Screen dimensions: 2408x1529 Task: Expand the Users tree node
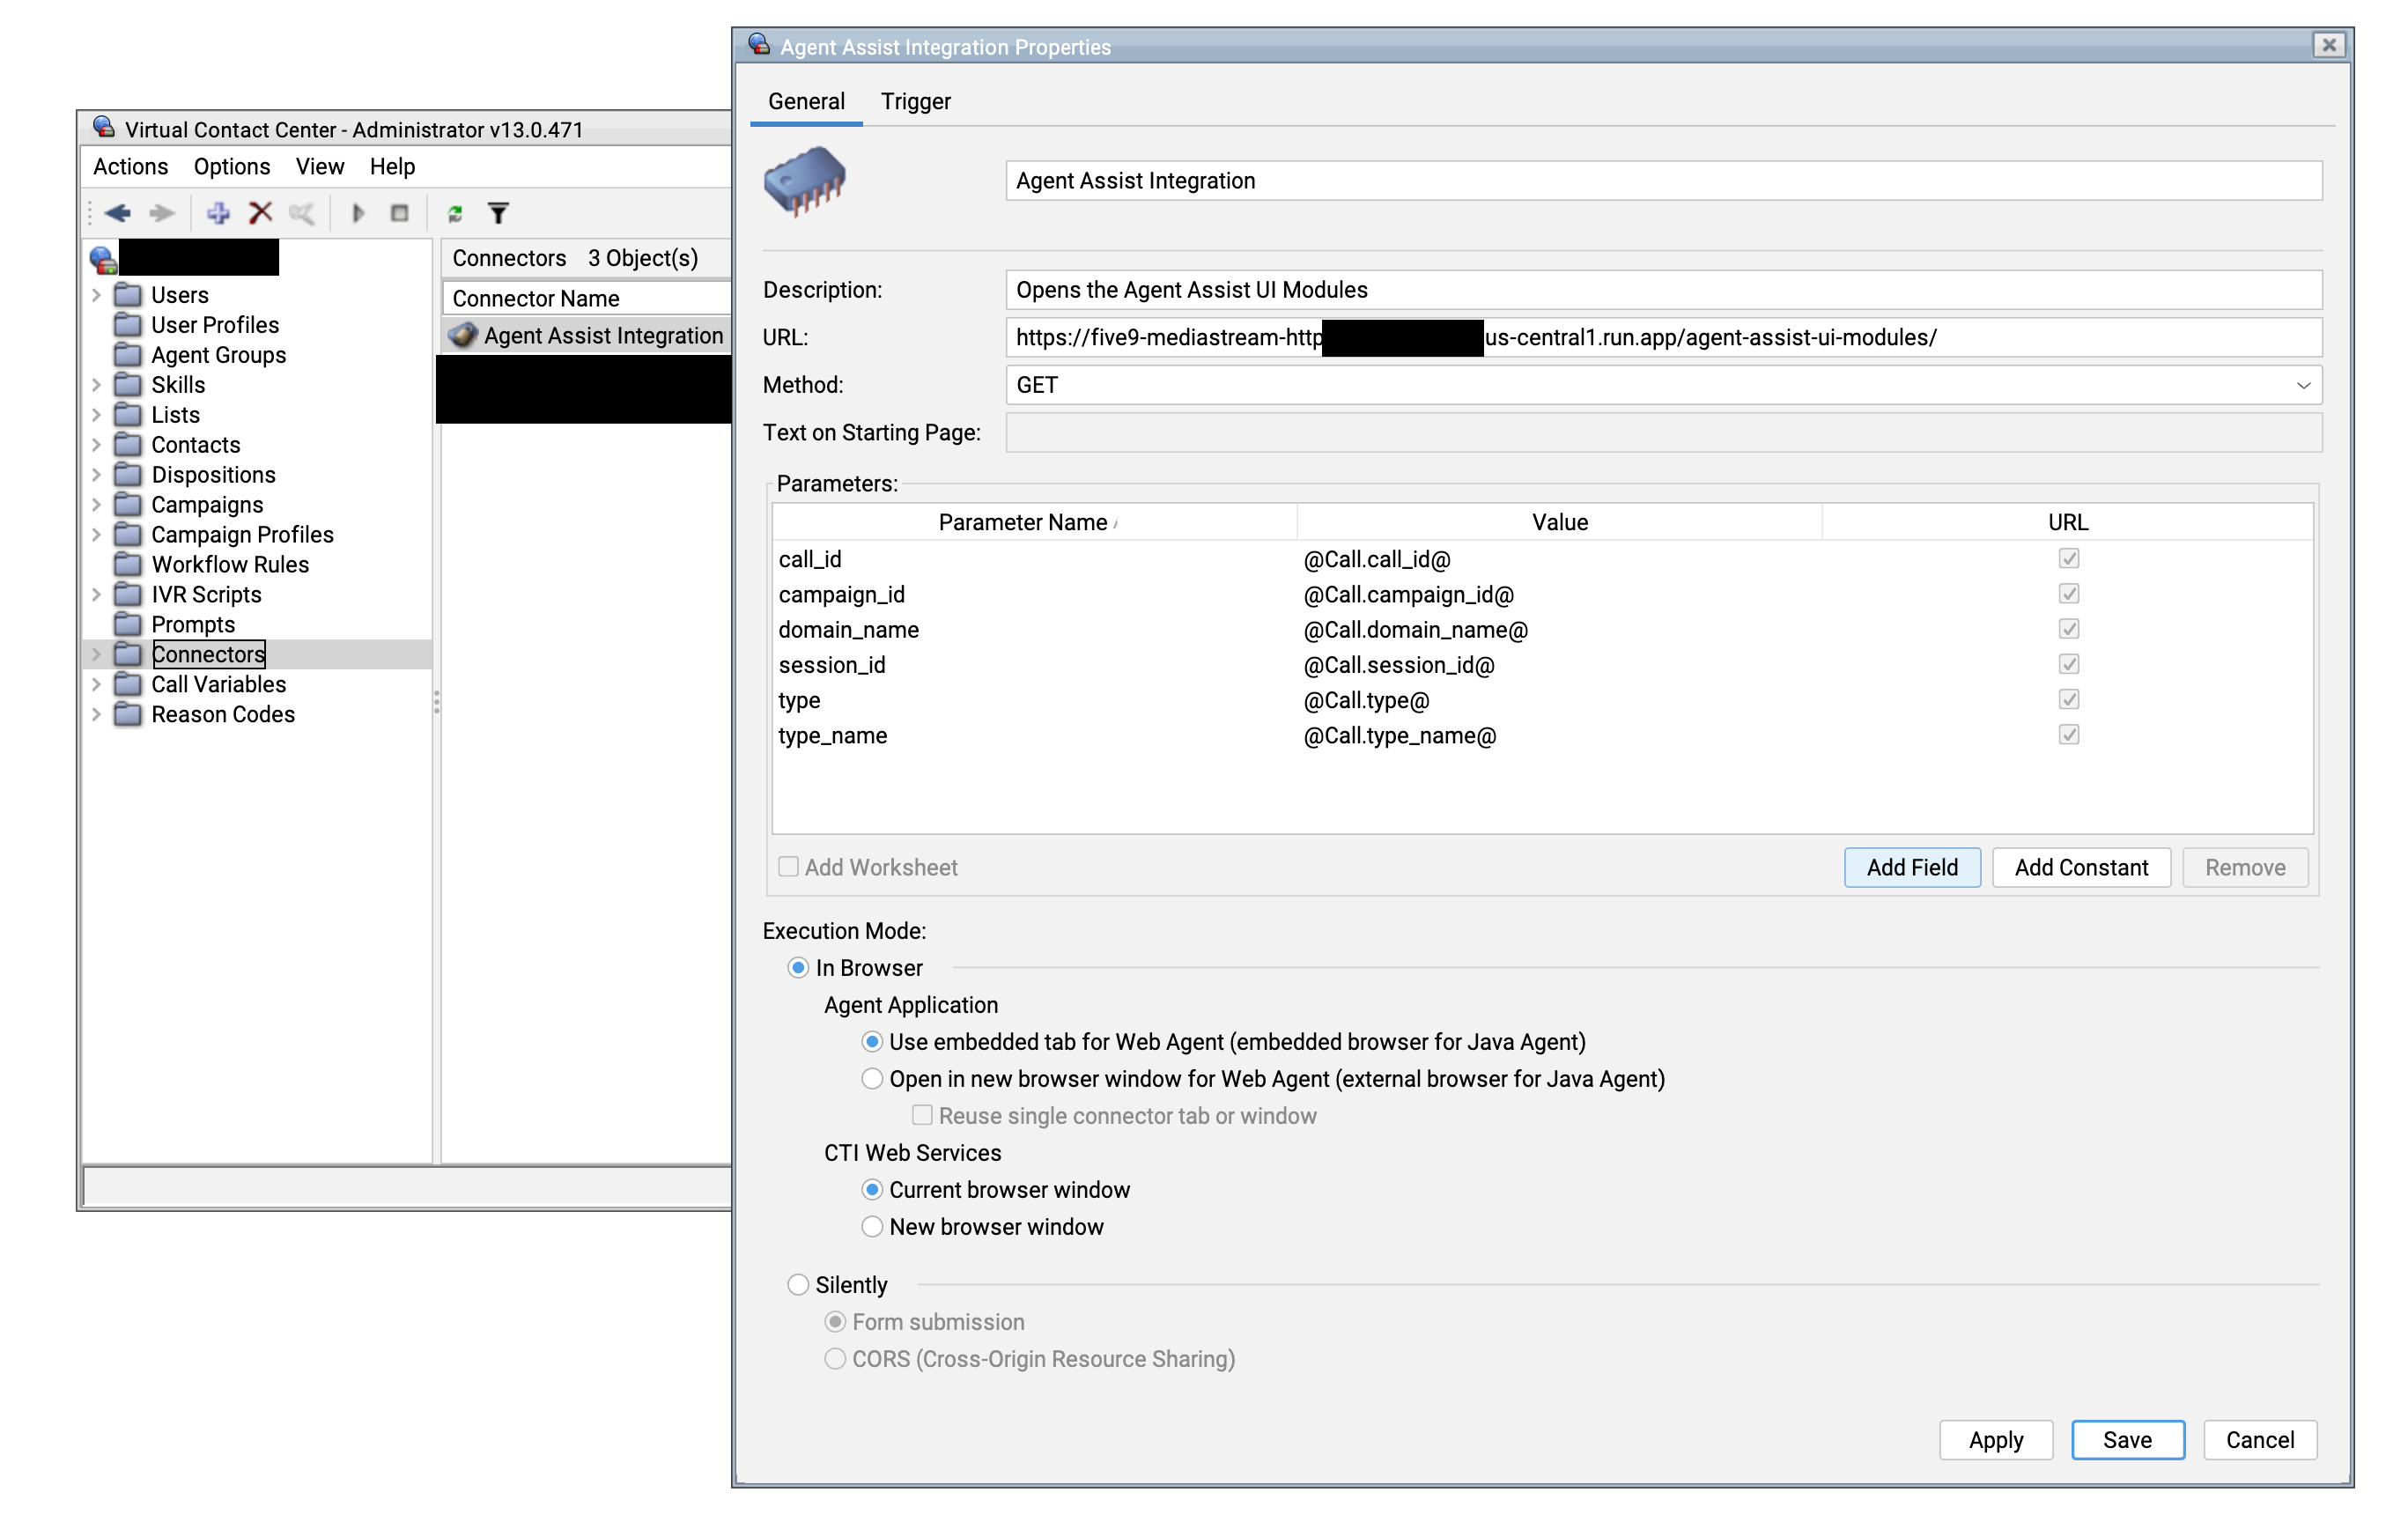tap(97, 295)
